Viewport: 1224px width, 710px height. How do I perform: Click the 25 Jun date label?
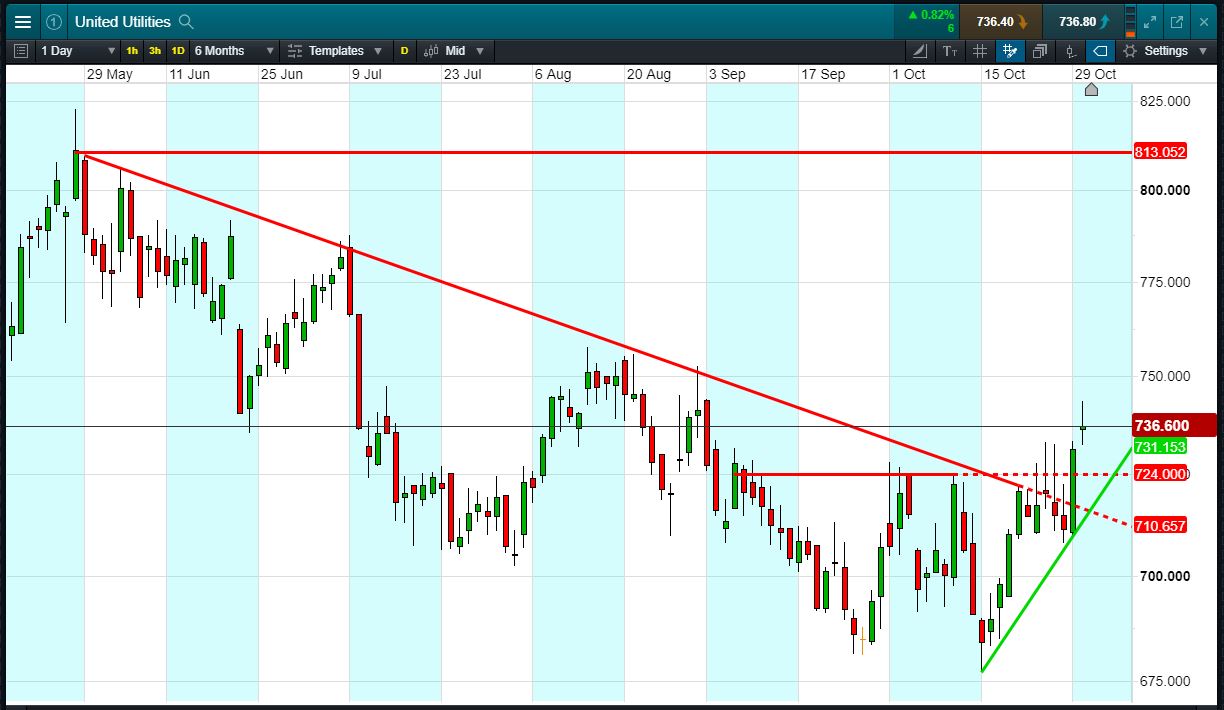click(281, 74)
